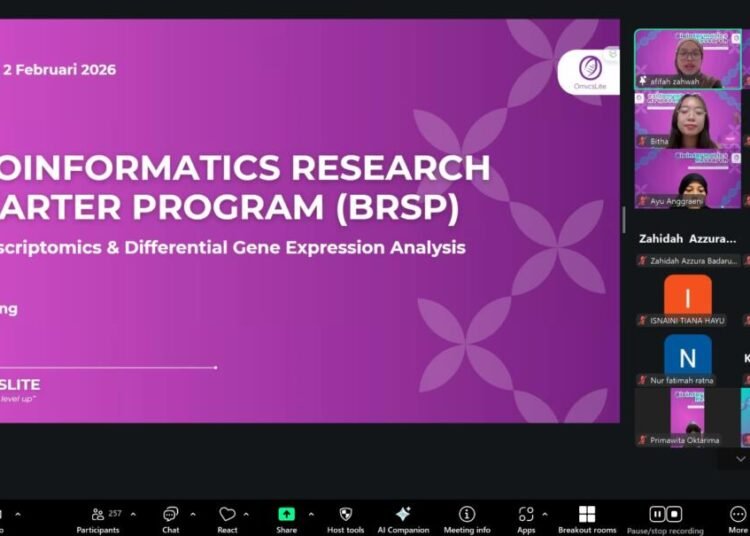
Task: Expand the arrow next to Chat
Action: pos(195,514)
